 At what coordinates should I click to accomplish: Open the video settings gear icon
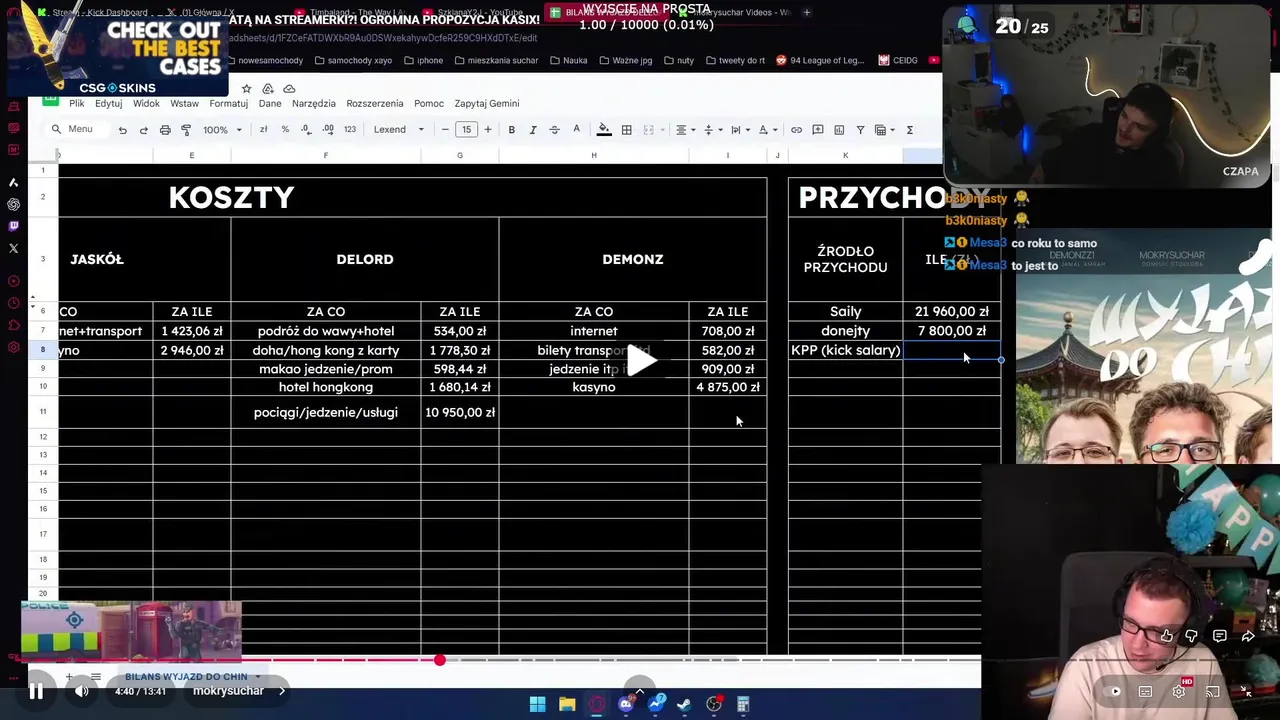coord(1179,691)
